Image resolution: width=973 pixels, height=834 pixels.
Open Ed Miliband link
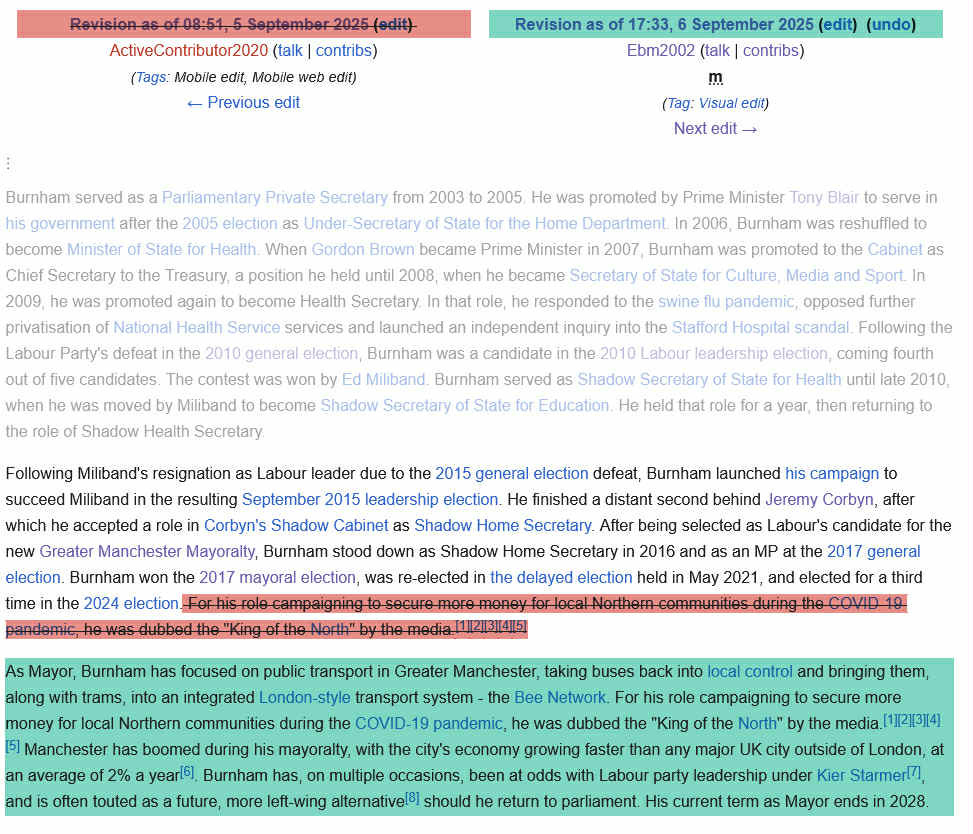coord(383,380)
